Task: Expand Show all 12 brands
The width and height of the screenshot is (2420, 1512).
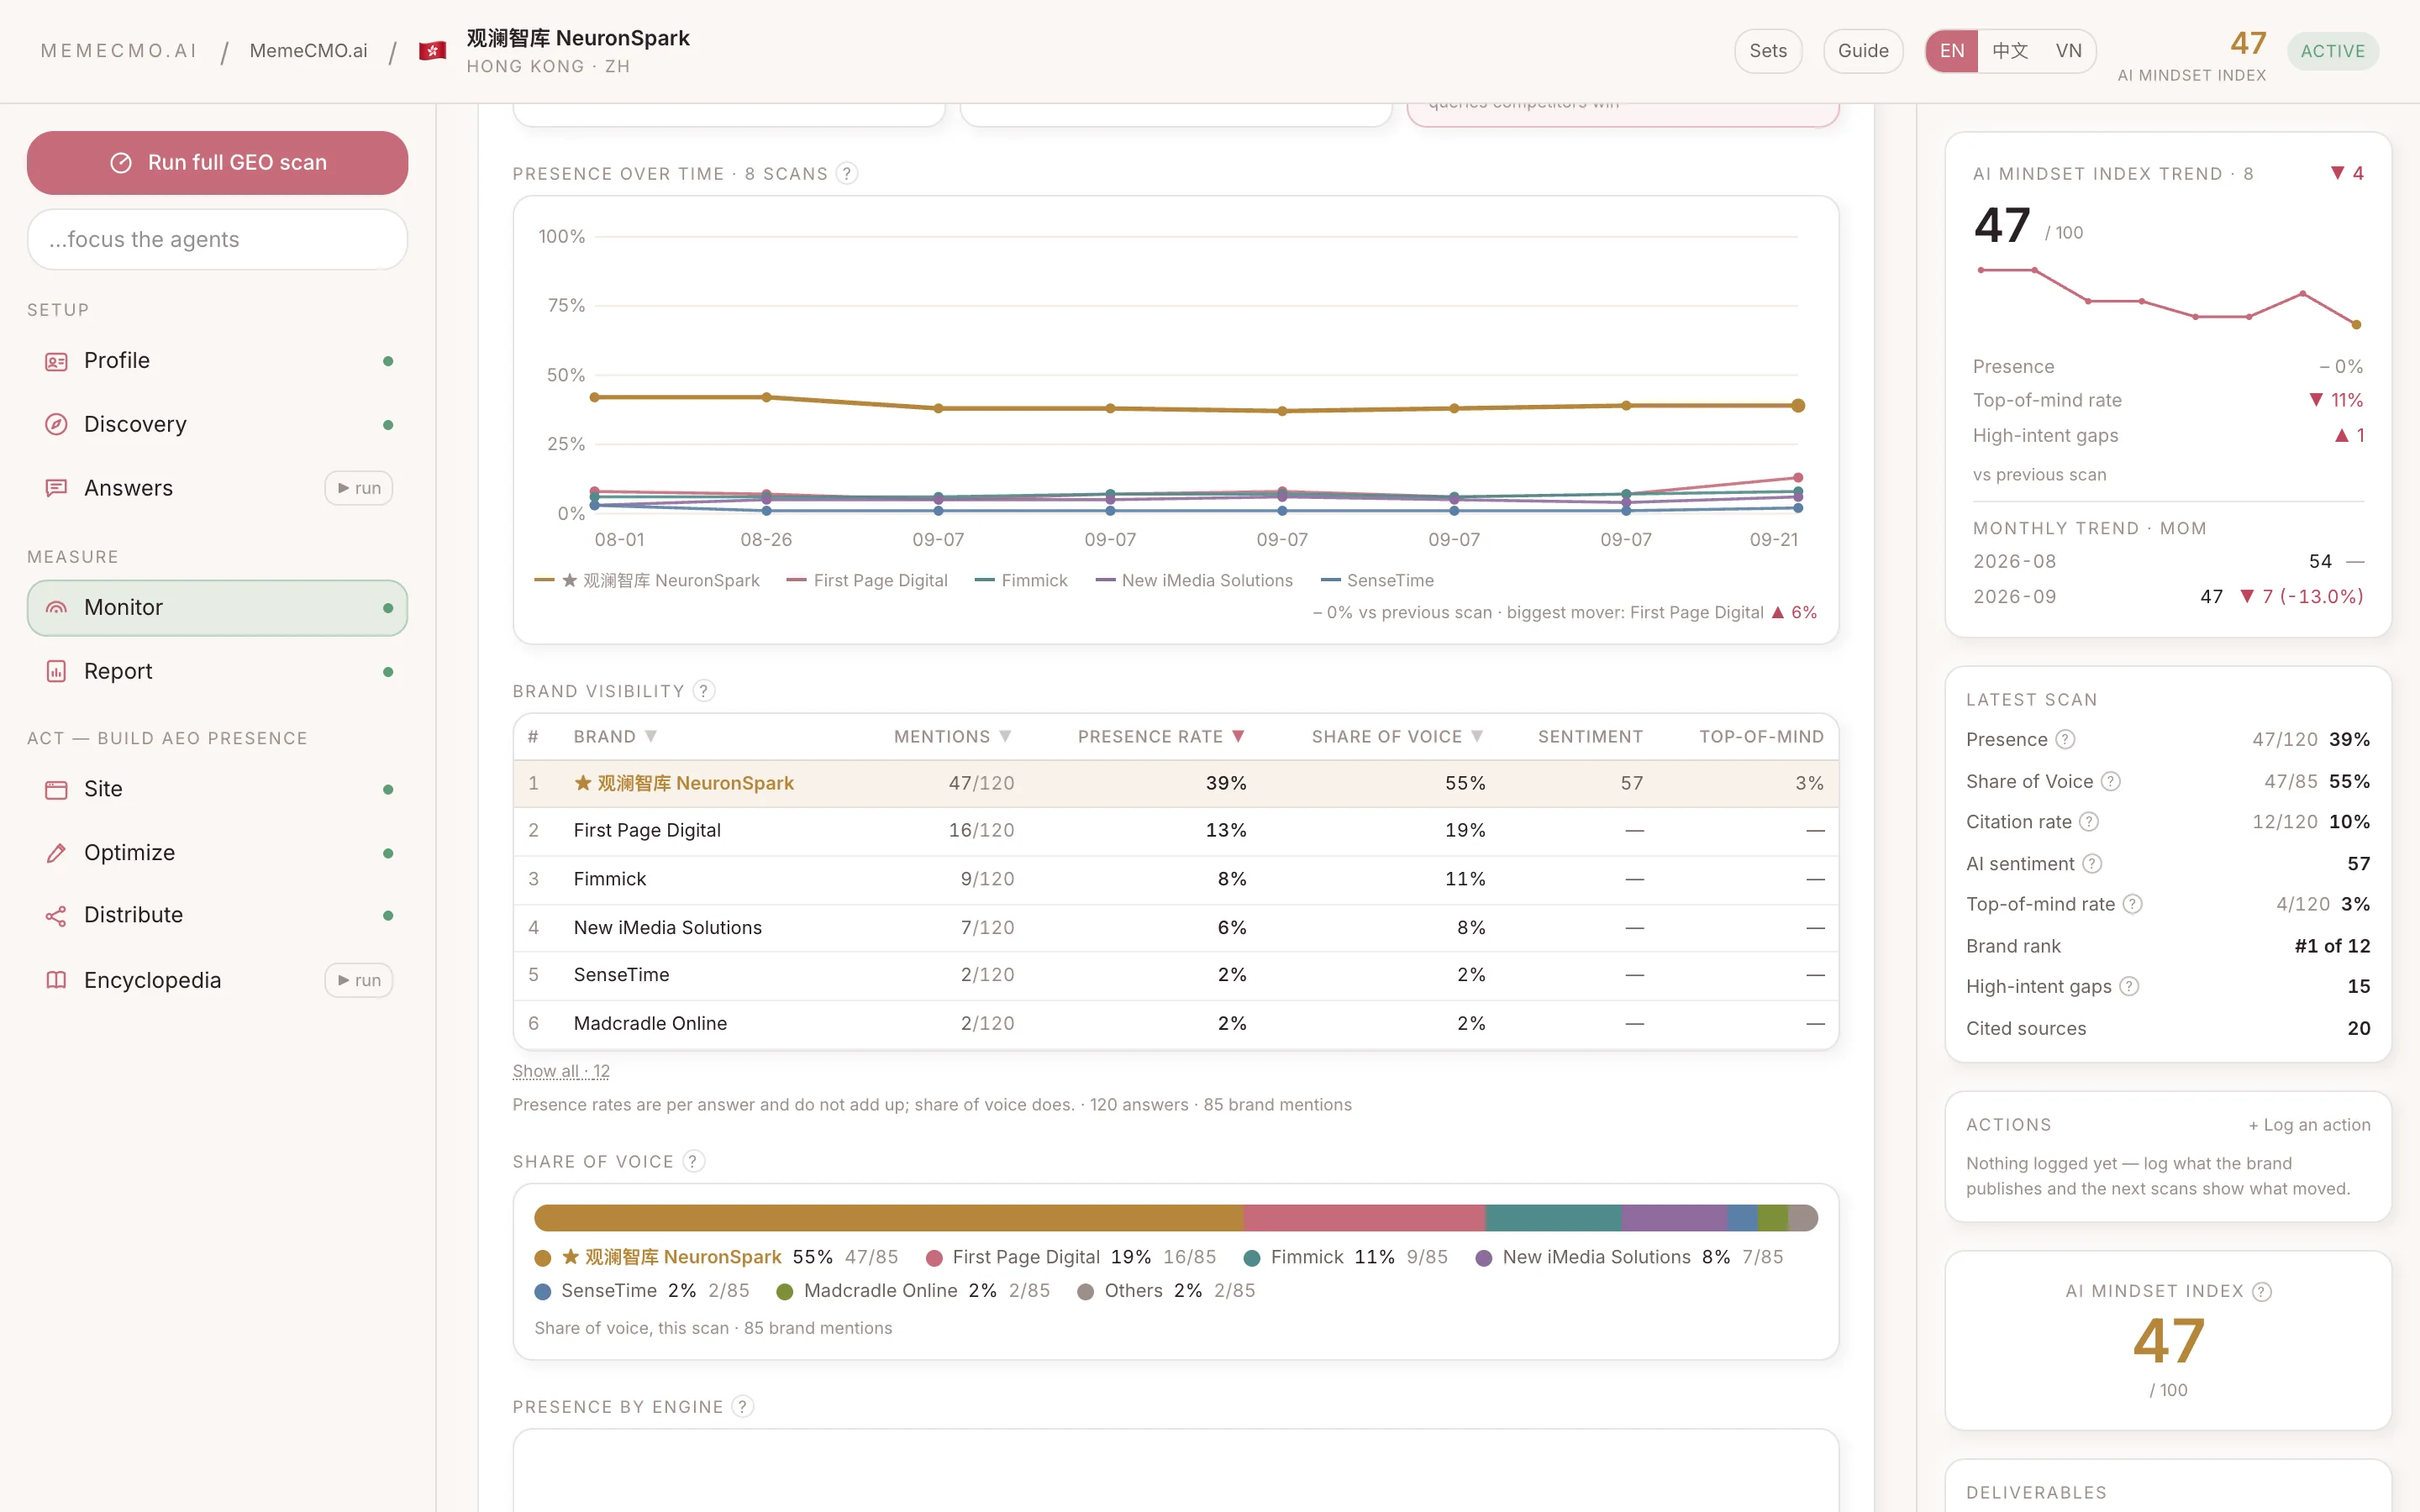Action: pos(561,1071)
